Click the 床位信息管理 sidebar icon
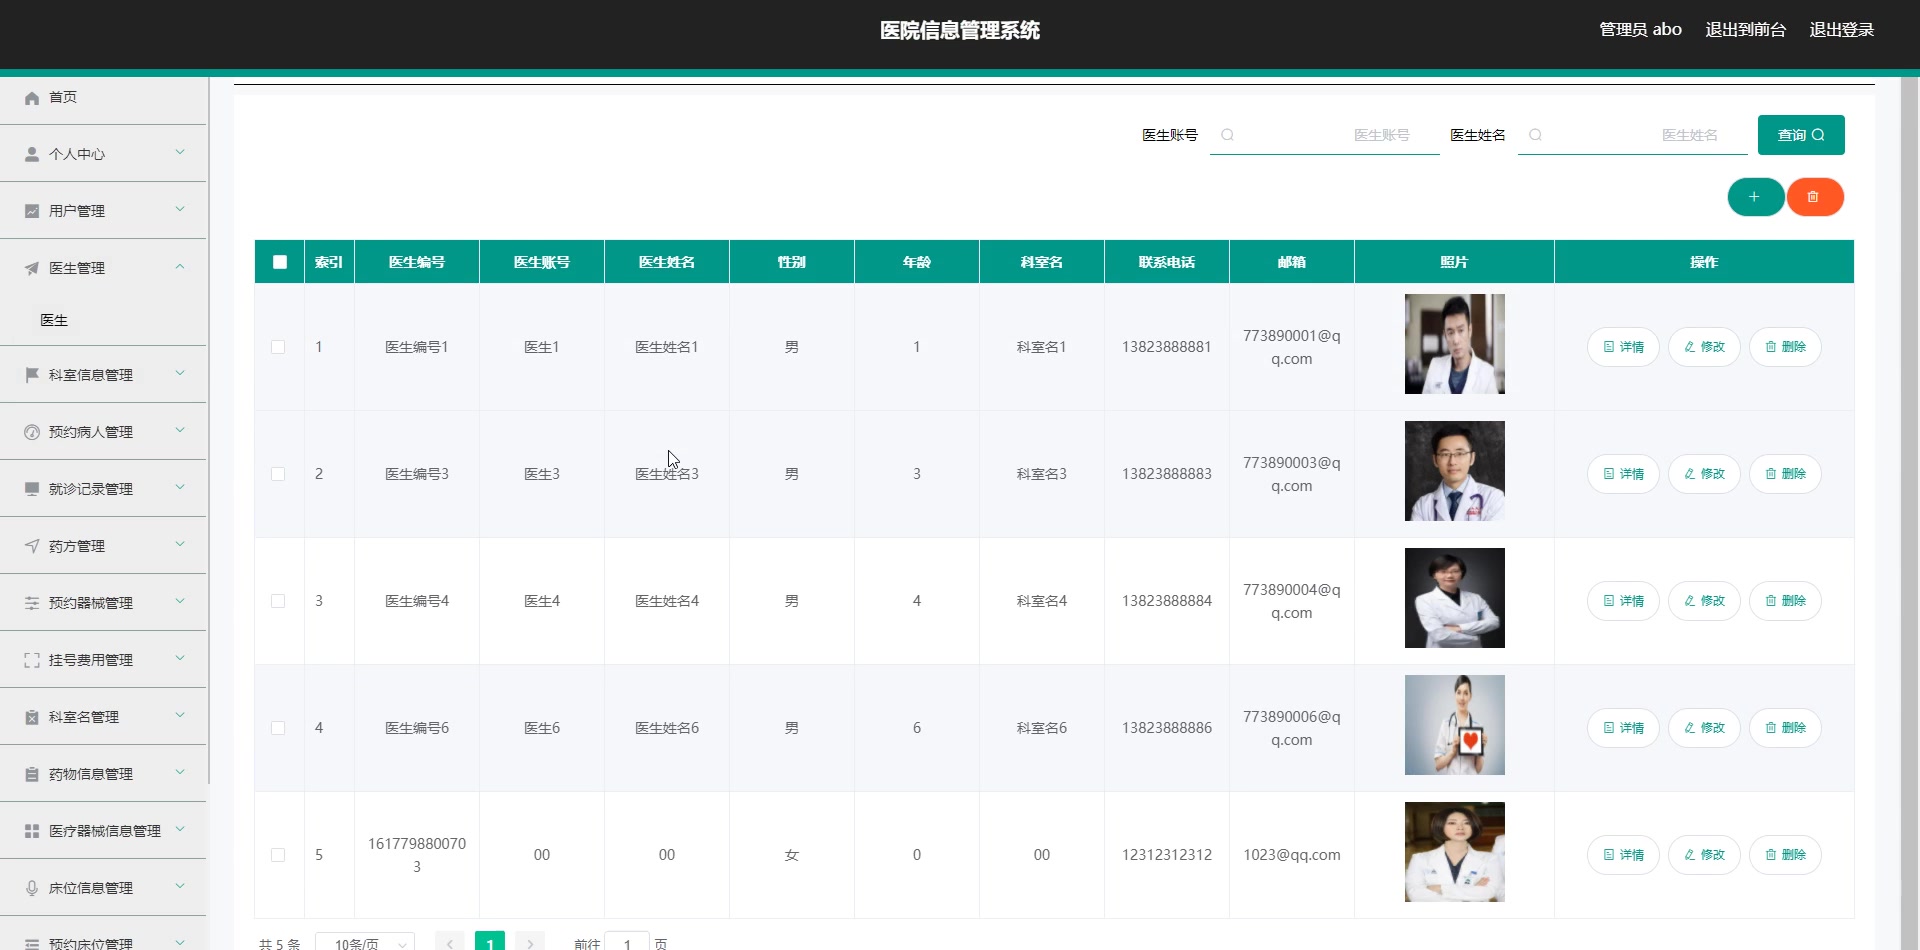The image size is (1920, 950). point(30,887)
